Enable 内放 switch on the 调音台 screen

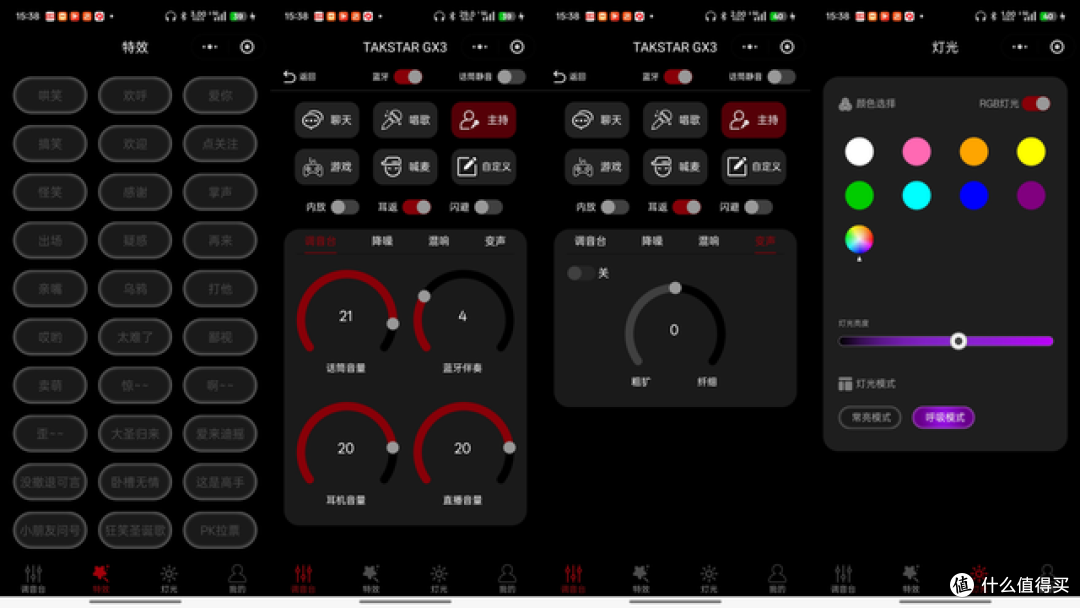coord(344,207)
